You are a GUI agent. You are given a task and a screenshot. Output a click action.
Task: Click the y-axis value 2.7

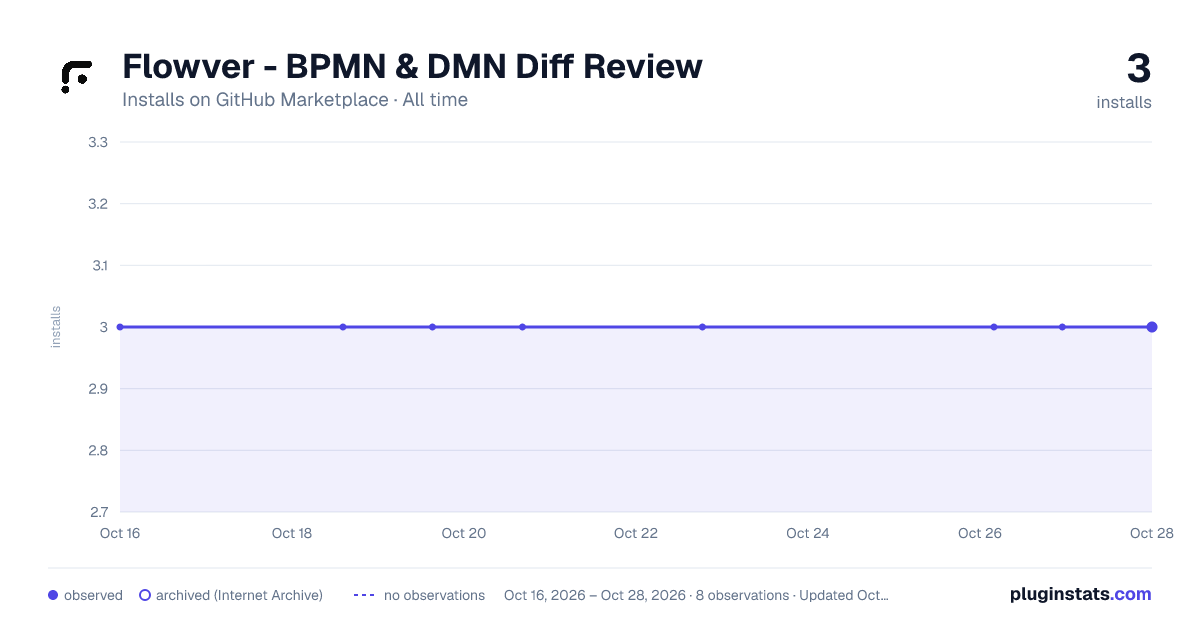tap(98, 512)
